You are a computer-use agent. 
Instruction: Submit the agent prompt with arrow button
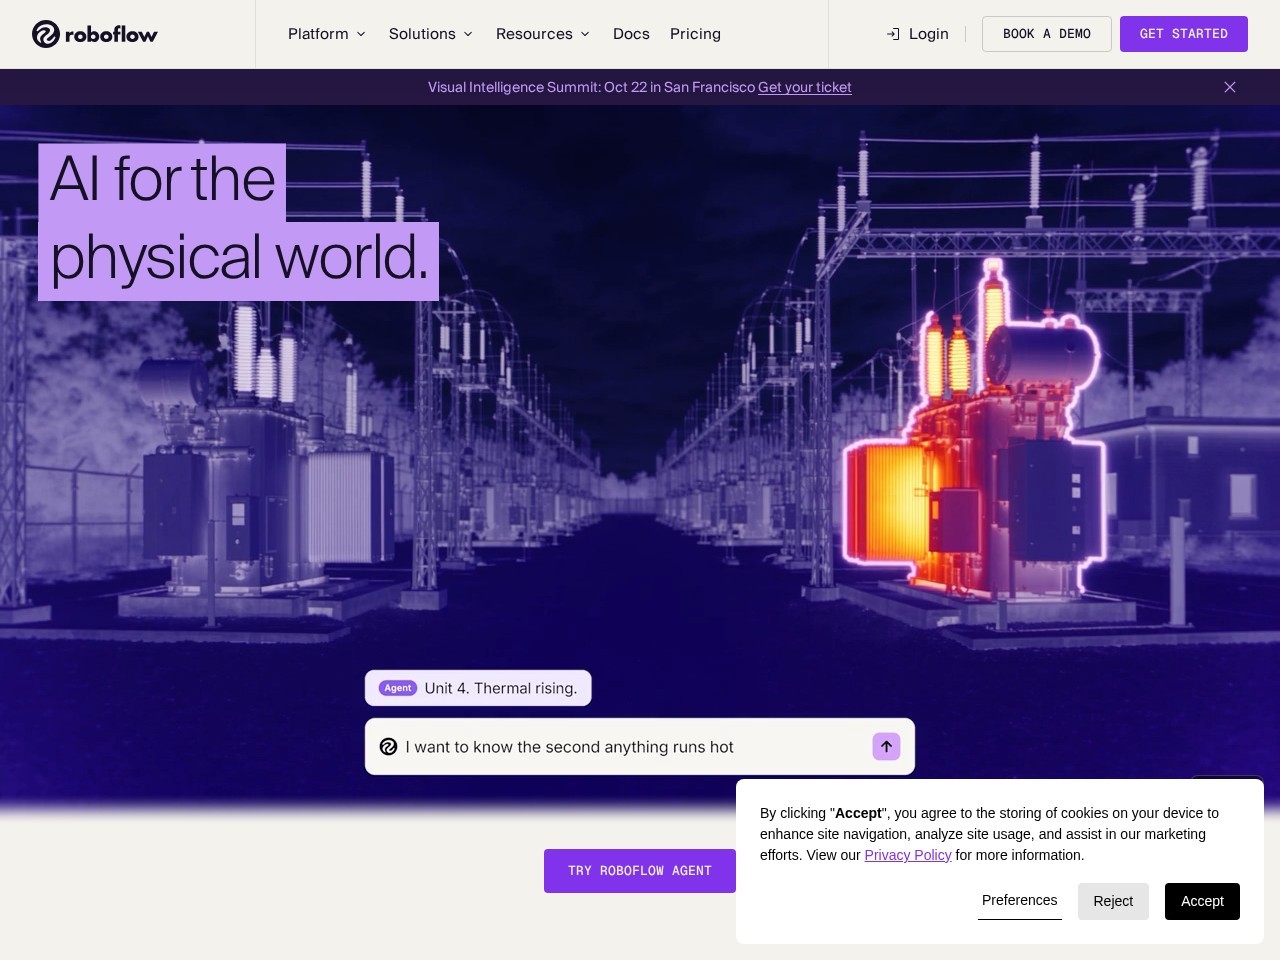point(886,747)
